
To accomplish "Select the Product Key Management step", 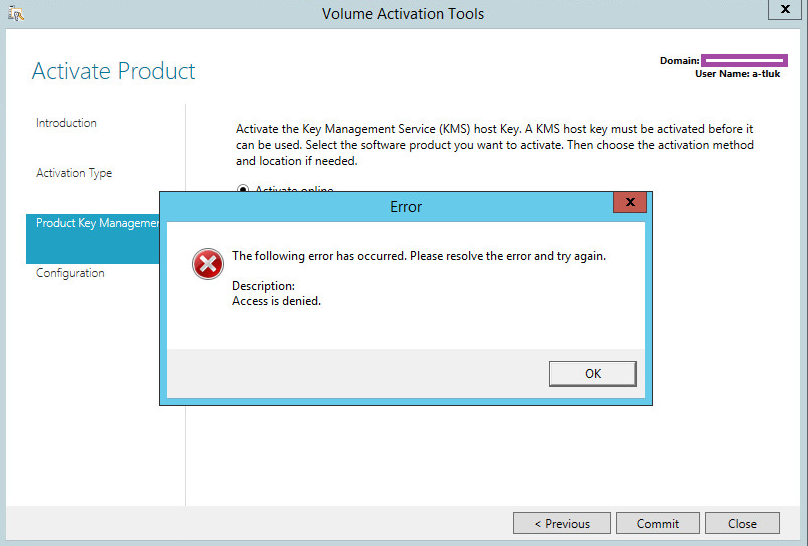I will [x=97, y=223].
